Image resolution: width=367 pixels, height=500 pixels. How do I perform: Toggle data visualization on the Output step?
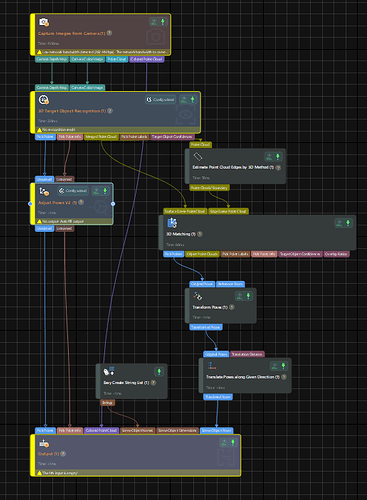tap(224, 443)
